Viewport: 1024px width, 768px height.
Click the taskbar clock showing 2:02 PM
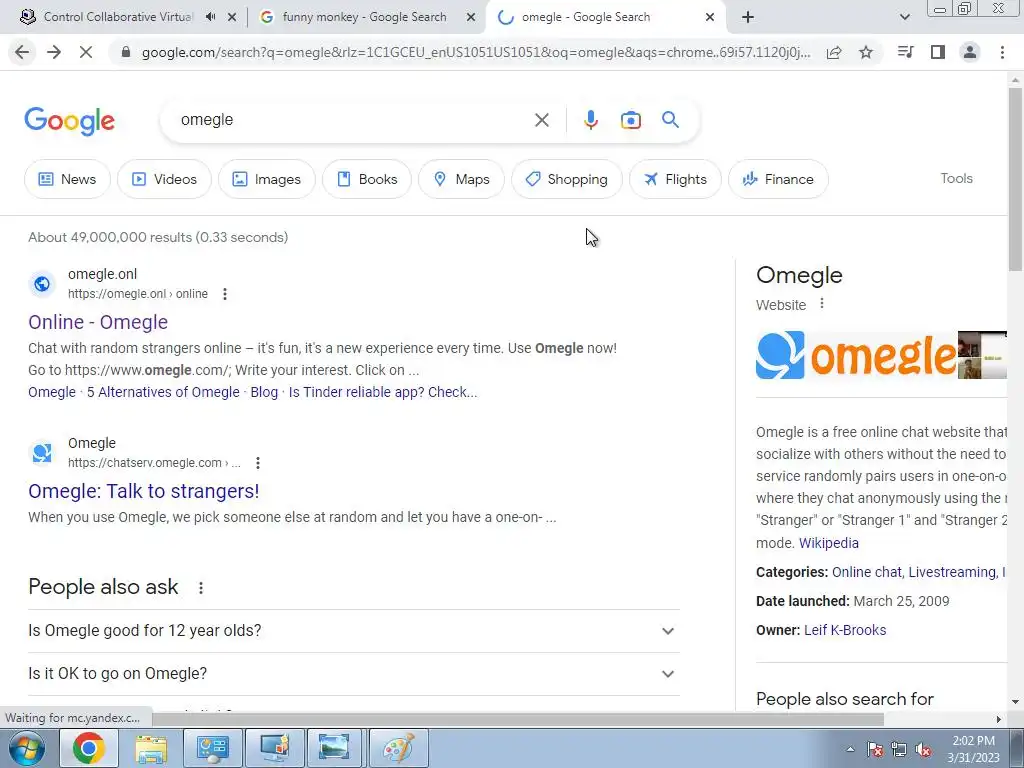point(973,749)
